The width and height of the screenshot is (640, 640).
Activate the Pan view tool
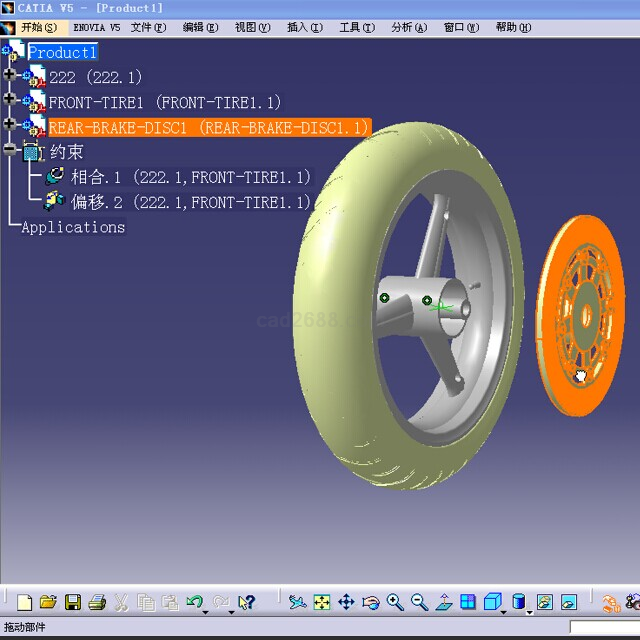(x=346, y=602)
